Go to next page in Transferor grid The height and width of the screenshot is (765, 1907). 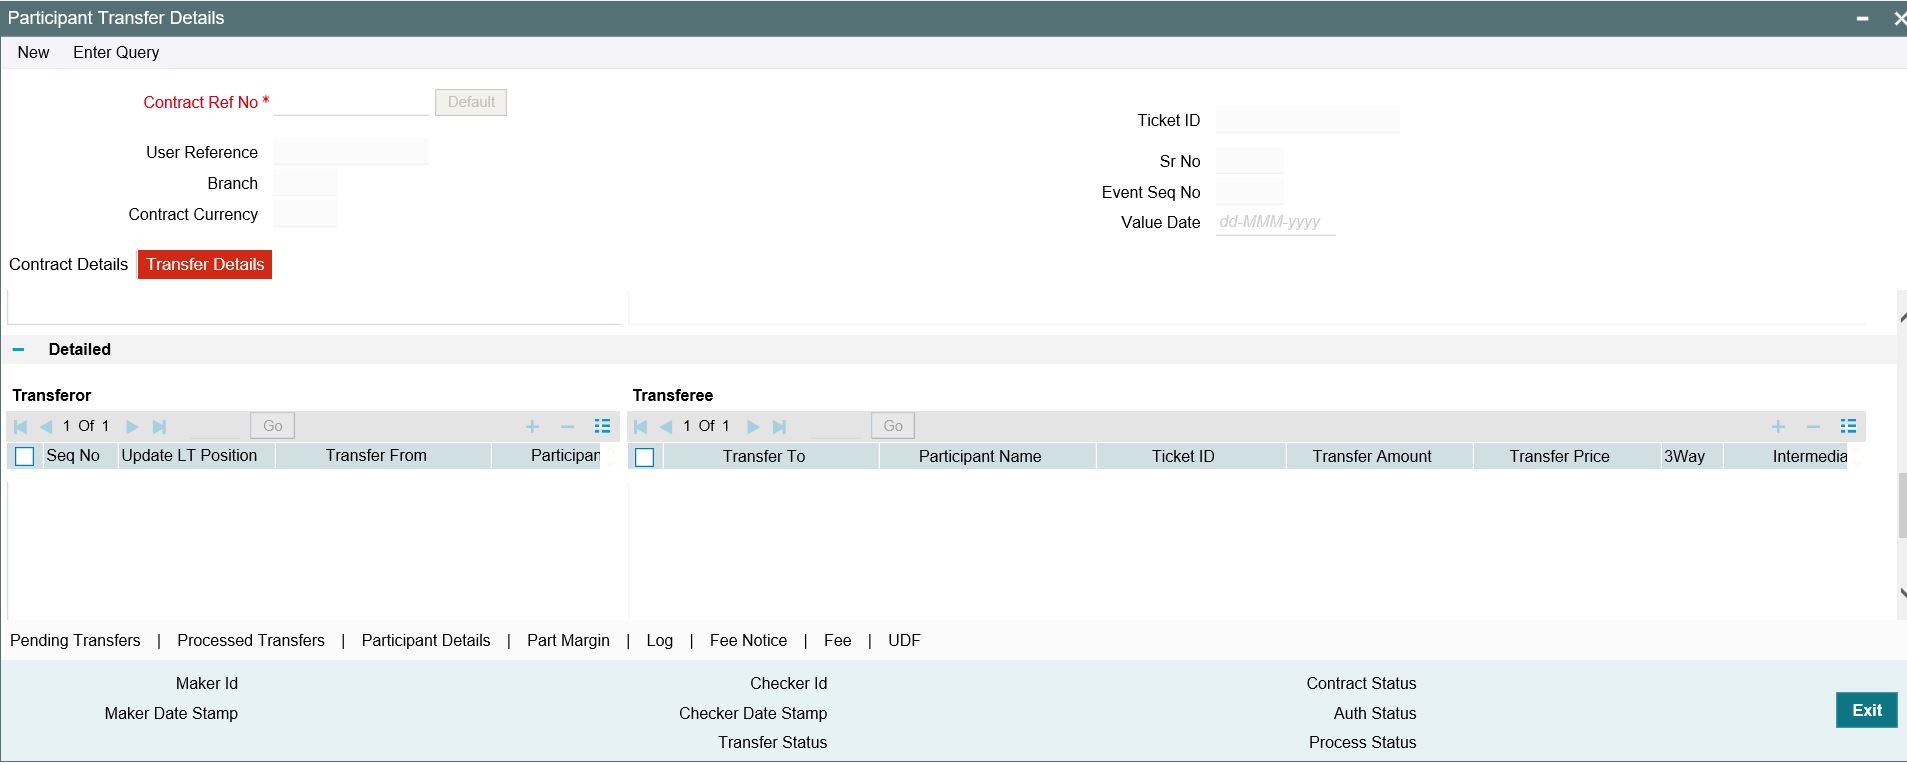[132, 427]
